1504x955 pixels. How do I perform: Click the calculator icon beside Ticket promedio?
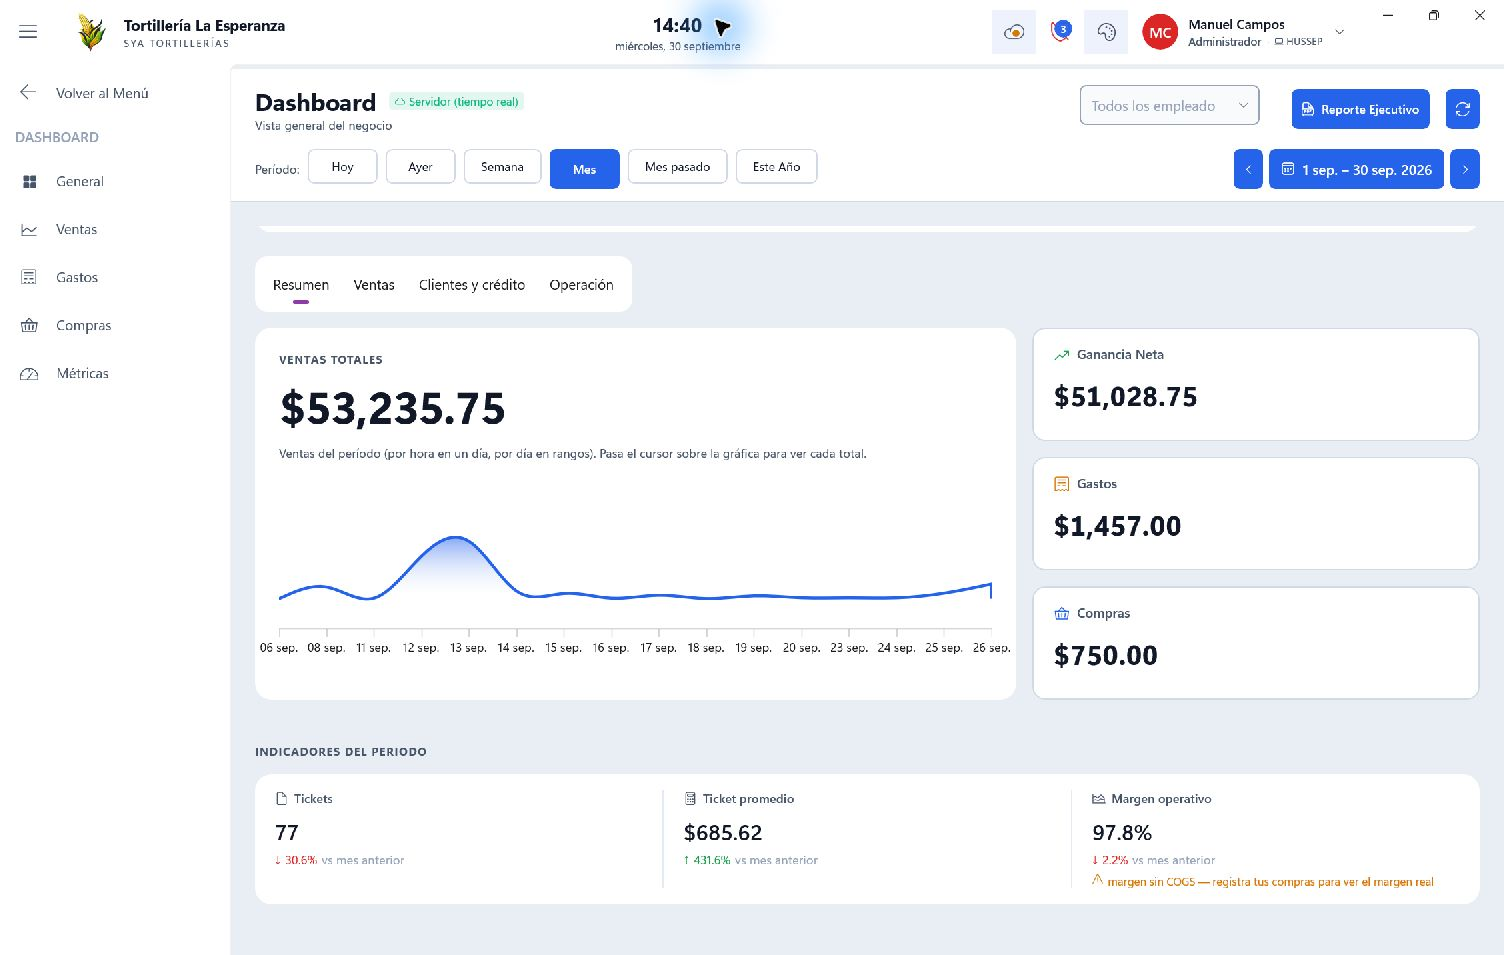click(x=690, y=799)
